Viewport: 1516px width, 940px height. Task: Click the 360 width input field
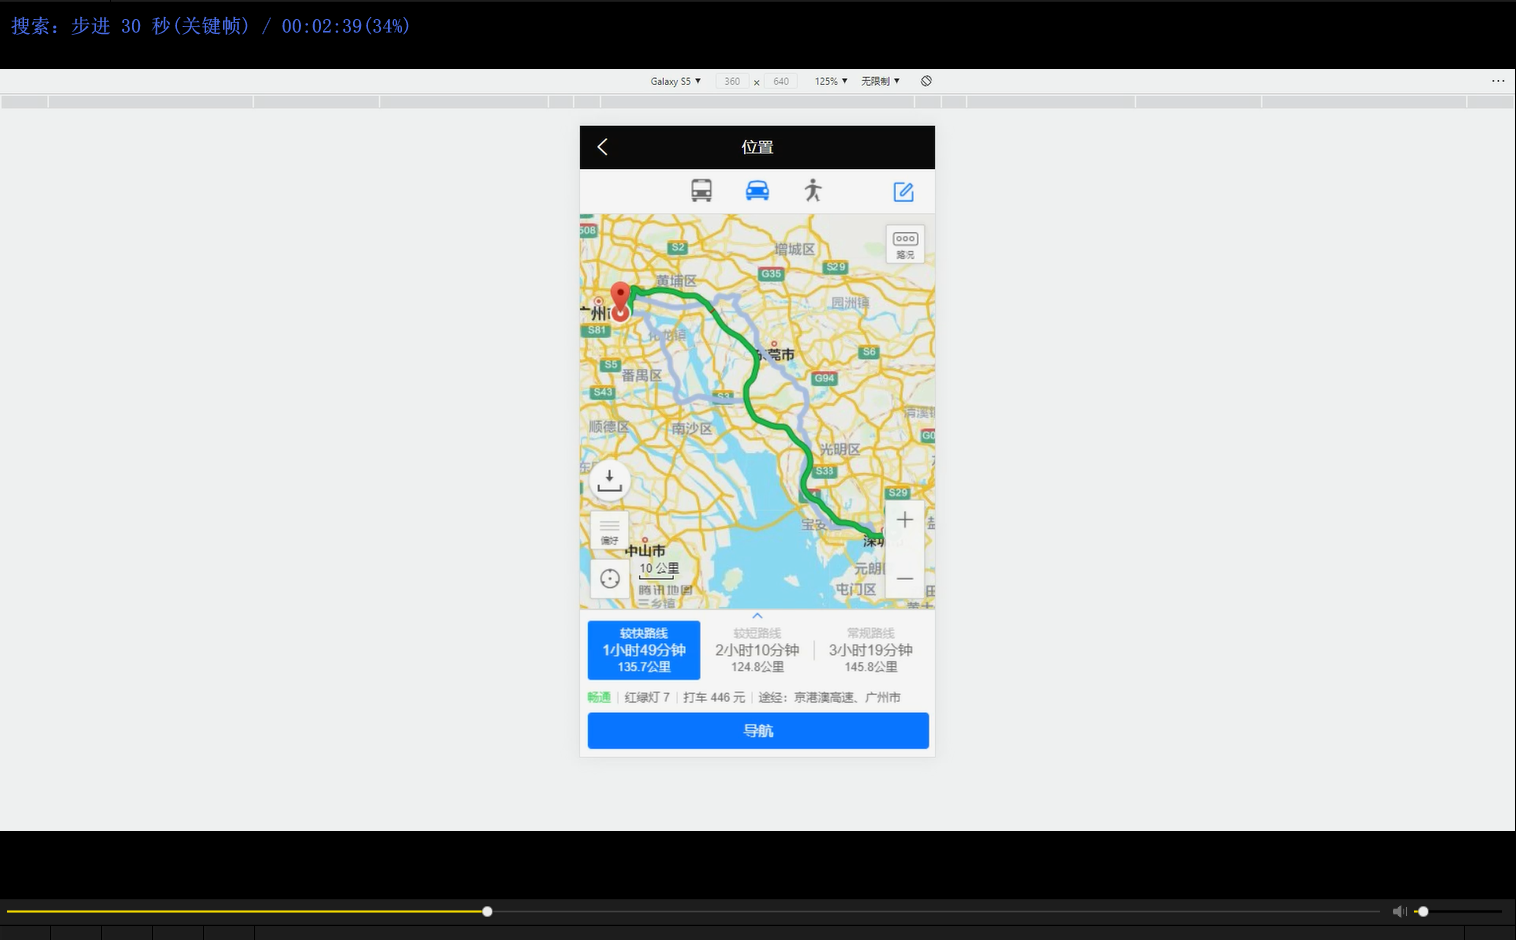[x=732, y=81]
